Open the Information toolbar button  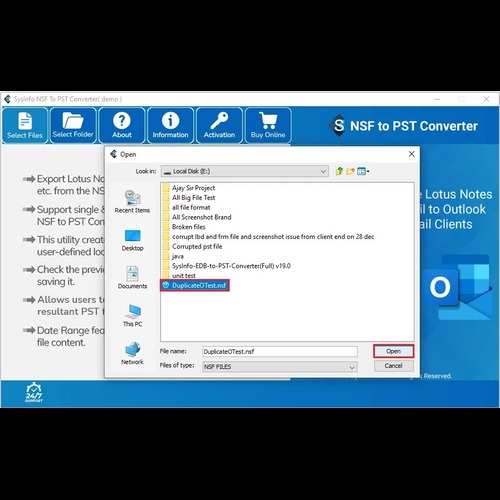click(x=170, y=125)
